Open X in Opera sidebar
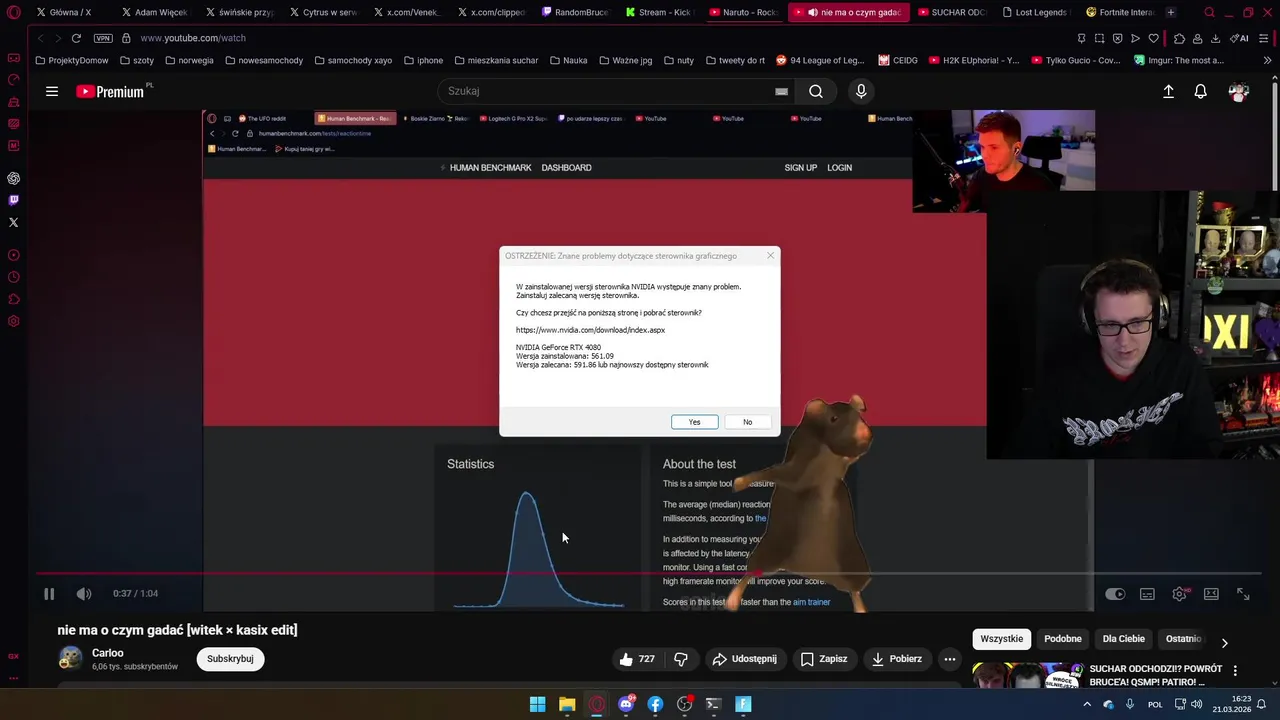Screen dimensions: 1280x720 click(13, 222)
